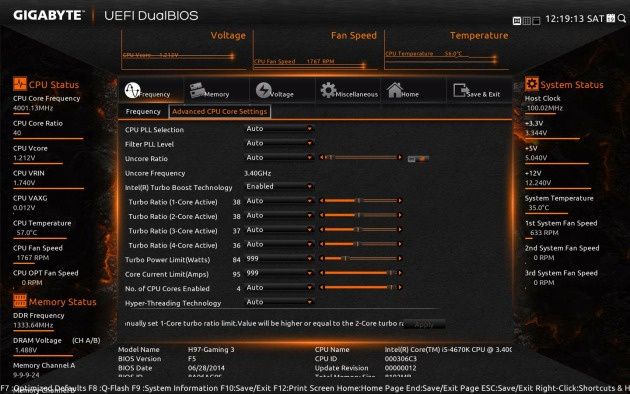Go to the Home house icon

[x=395, y=90]
